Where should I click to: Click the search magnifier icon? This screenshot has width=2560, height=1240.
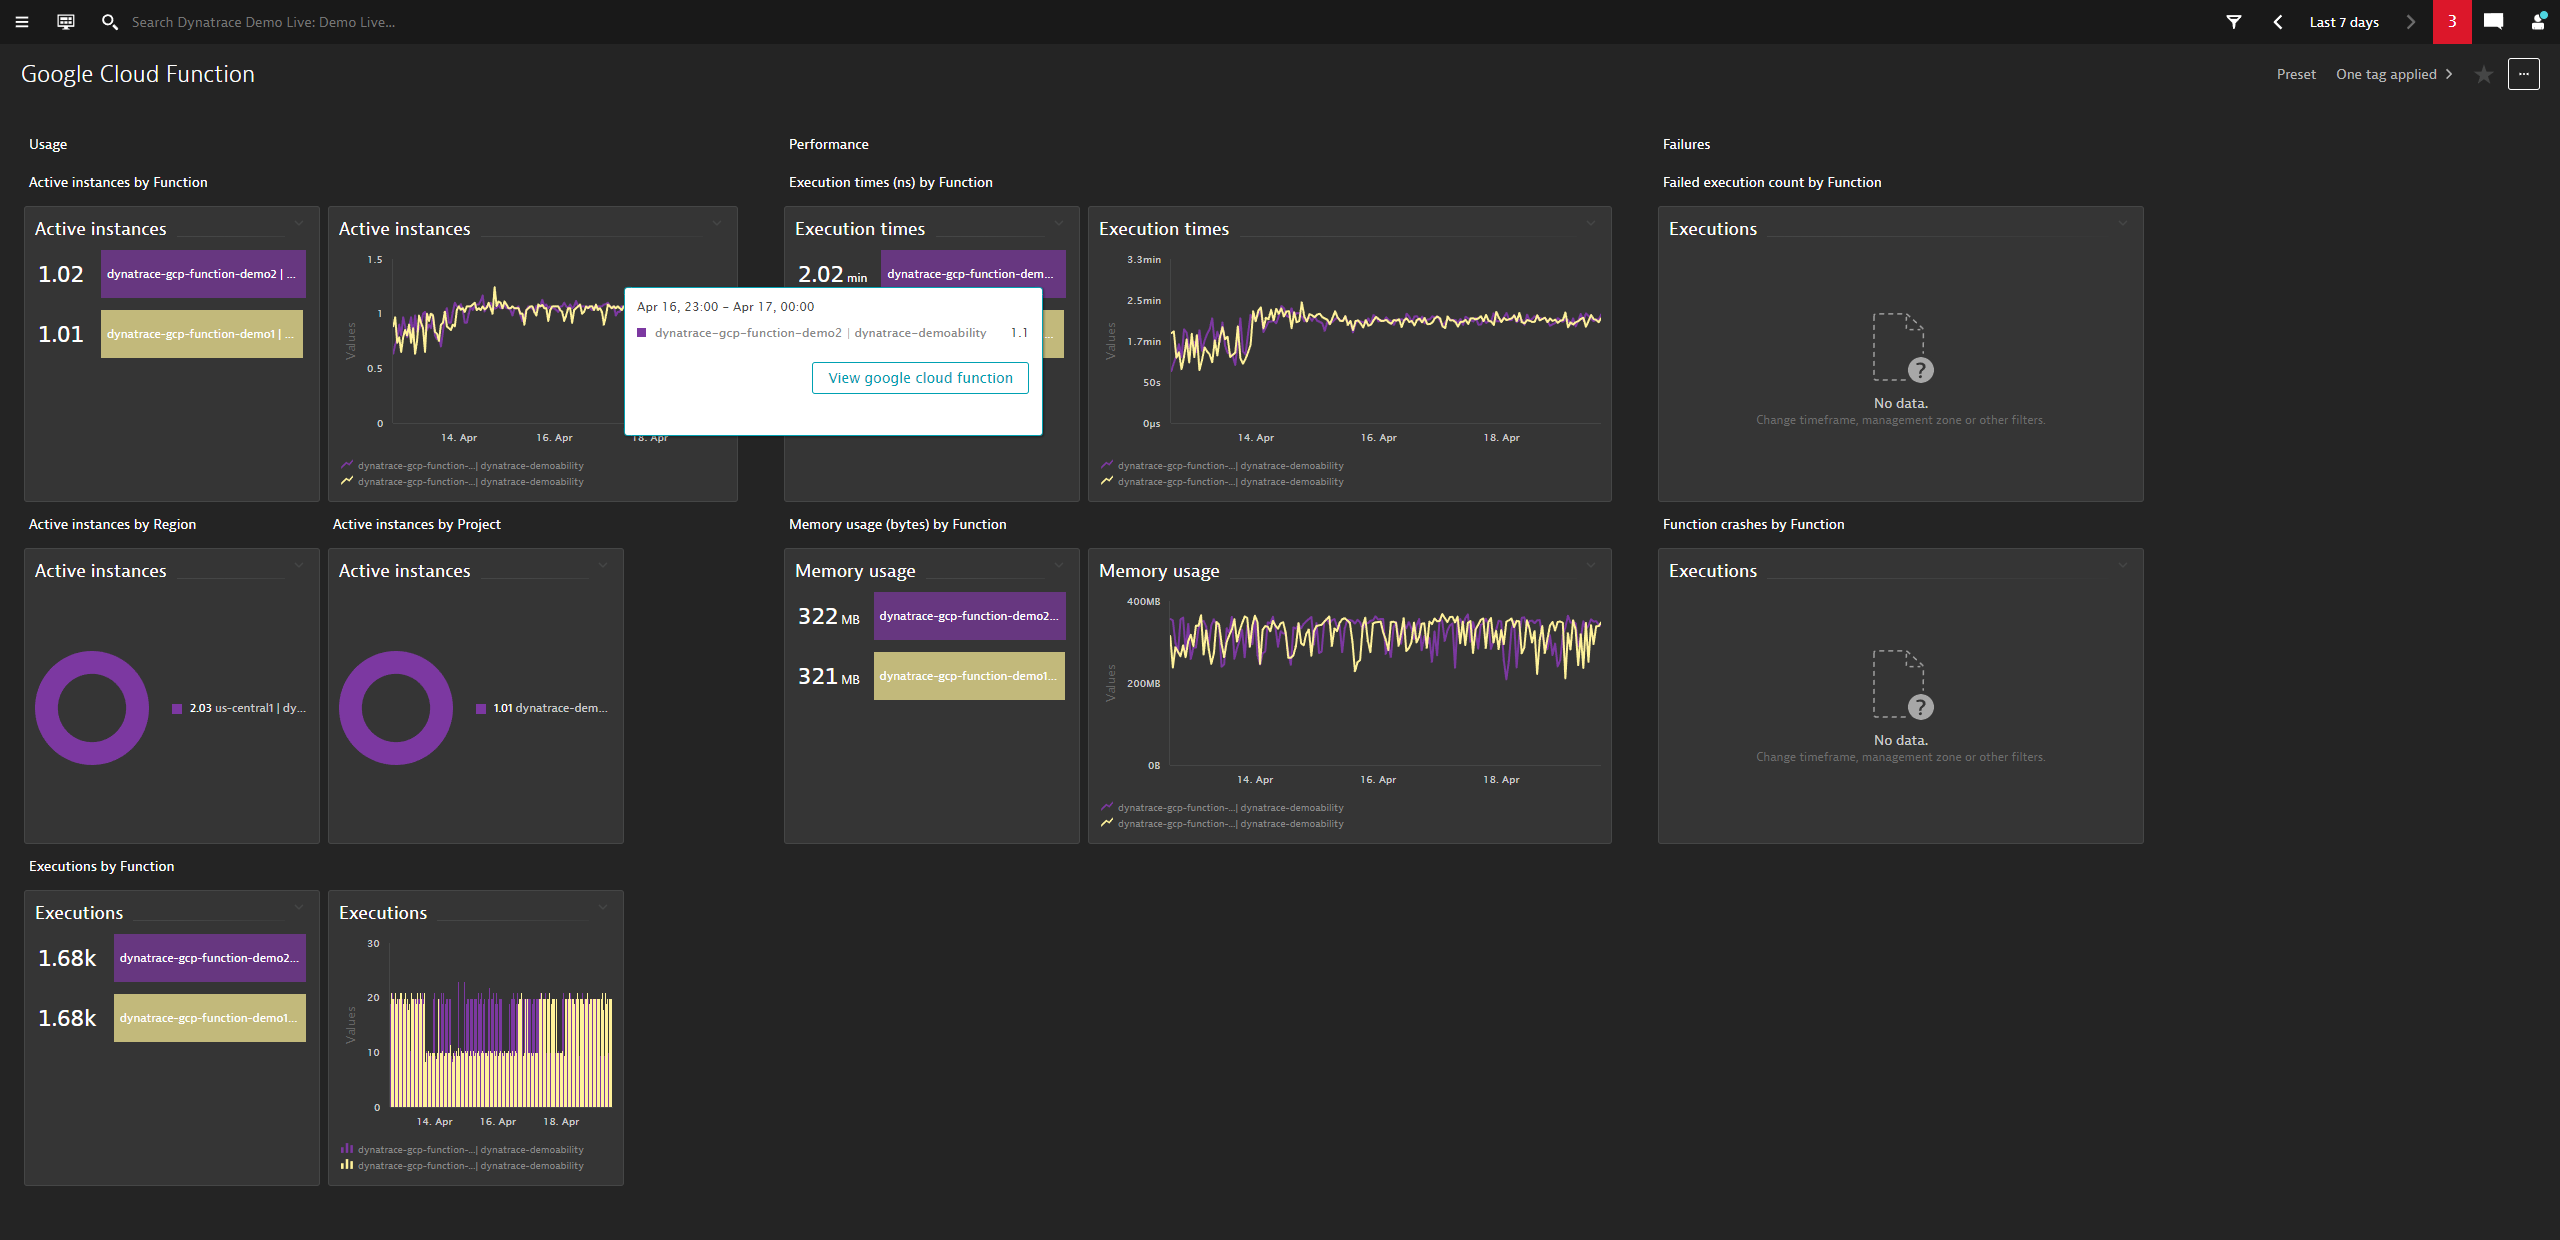(110, 22)
